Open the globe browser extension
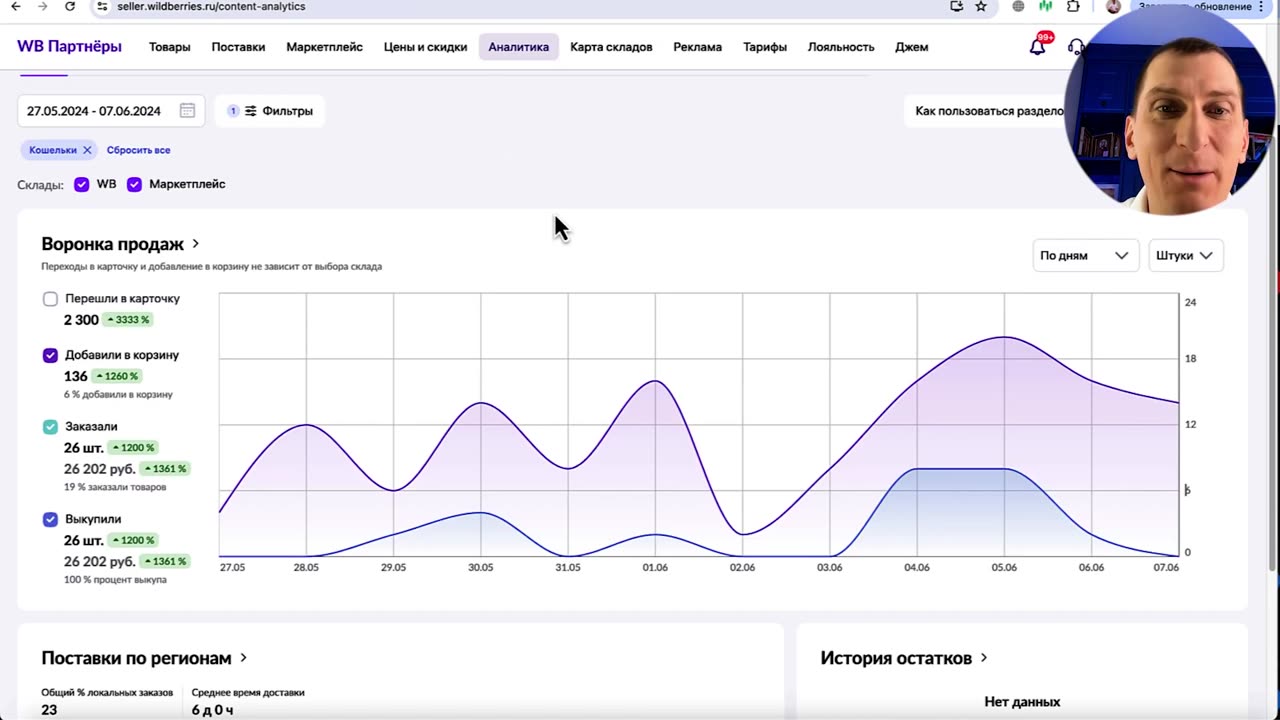The height and width of the screenshot is (720, 1280). [x=1018, y=6]
